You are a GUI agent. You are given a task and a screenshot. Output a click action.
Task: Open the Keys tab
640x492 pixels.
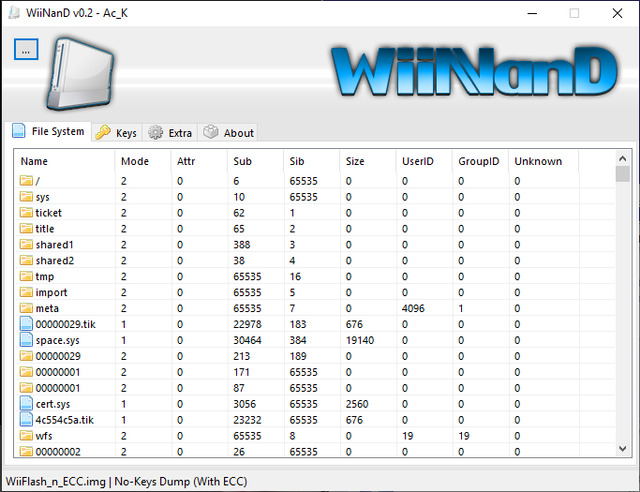pyautogui.click(x=116, y=133)
